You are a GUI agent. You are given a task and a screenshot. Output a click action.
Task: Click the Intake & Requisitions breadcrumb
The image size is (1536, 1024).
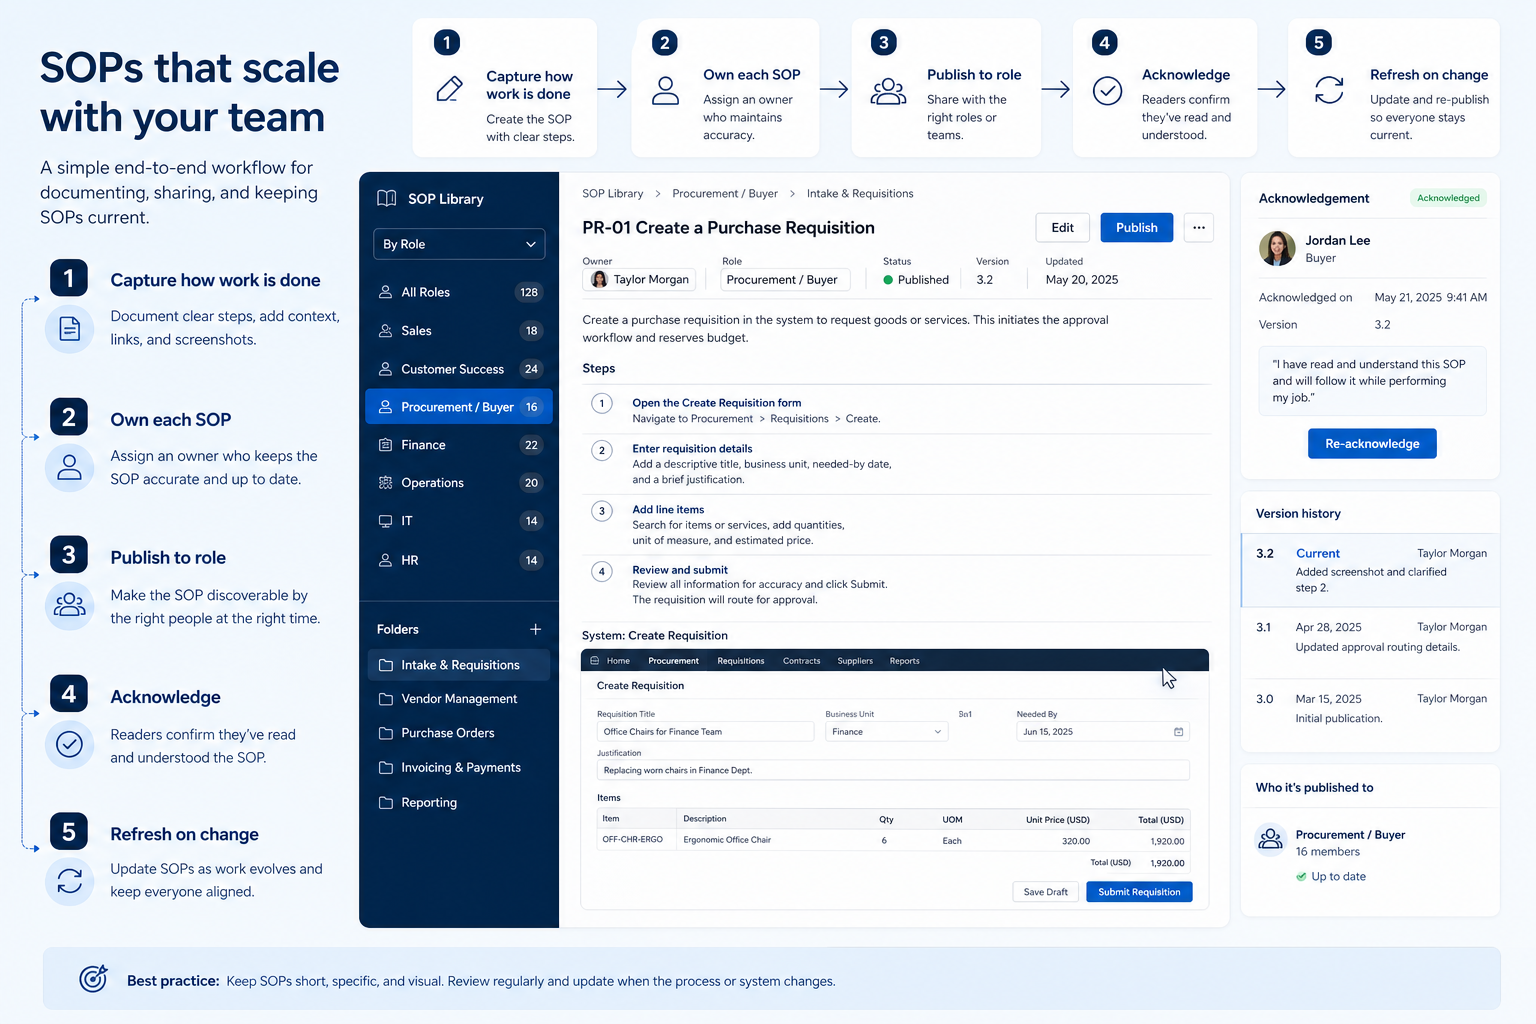[860, 194]
